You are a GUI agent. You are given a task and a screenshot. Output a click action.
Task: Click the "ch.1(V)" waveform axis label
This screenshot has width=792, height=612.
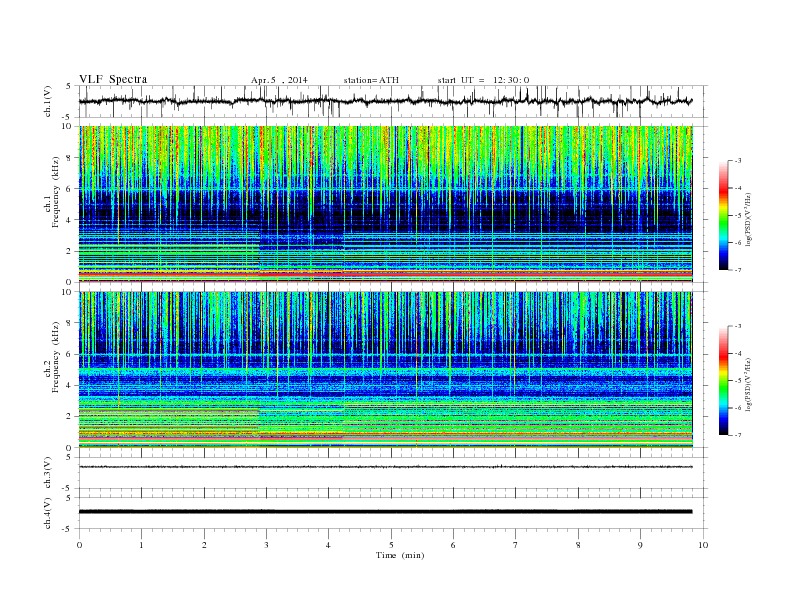click(48, 101)
